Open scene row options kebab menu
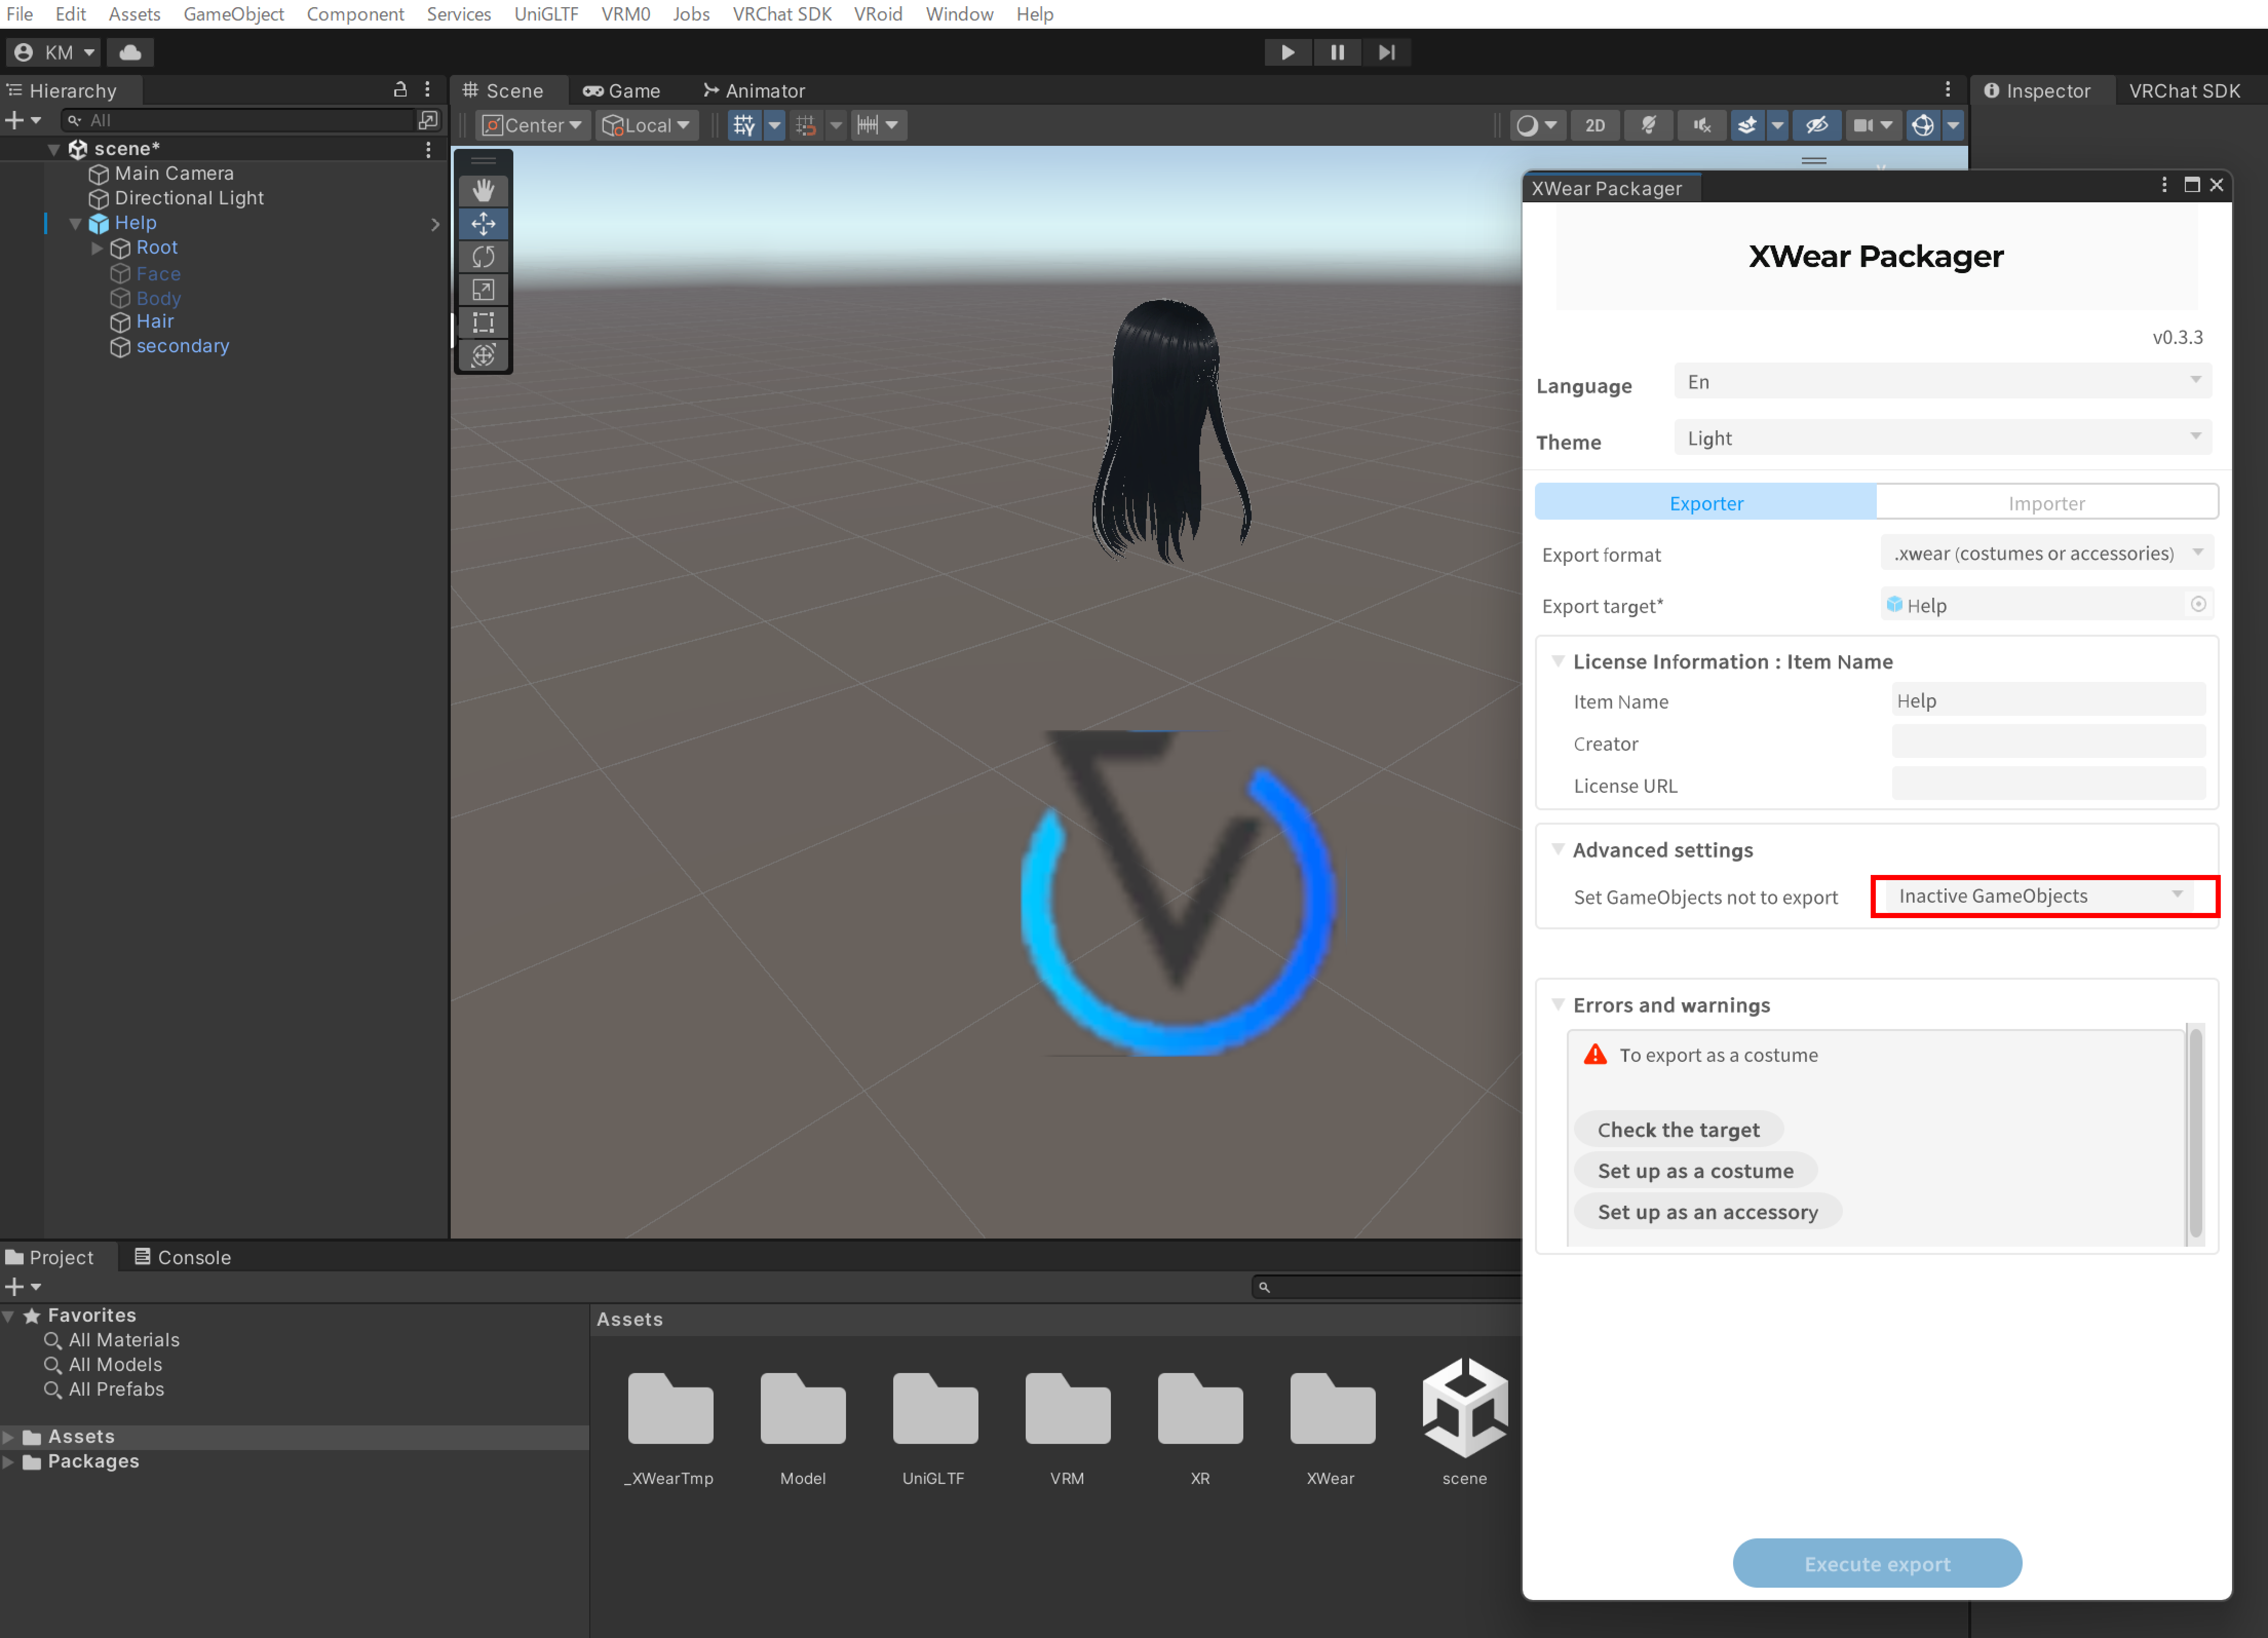2268x1638 pixels. [x=428, y=149]
